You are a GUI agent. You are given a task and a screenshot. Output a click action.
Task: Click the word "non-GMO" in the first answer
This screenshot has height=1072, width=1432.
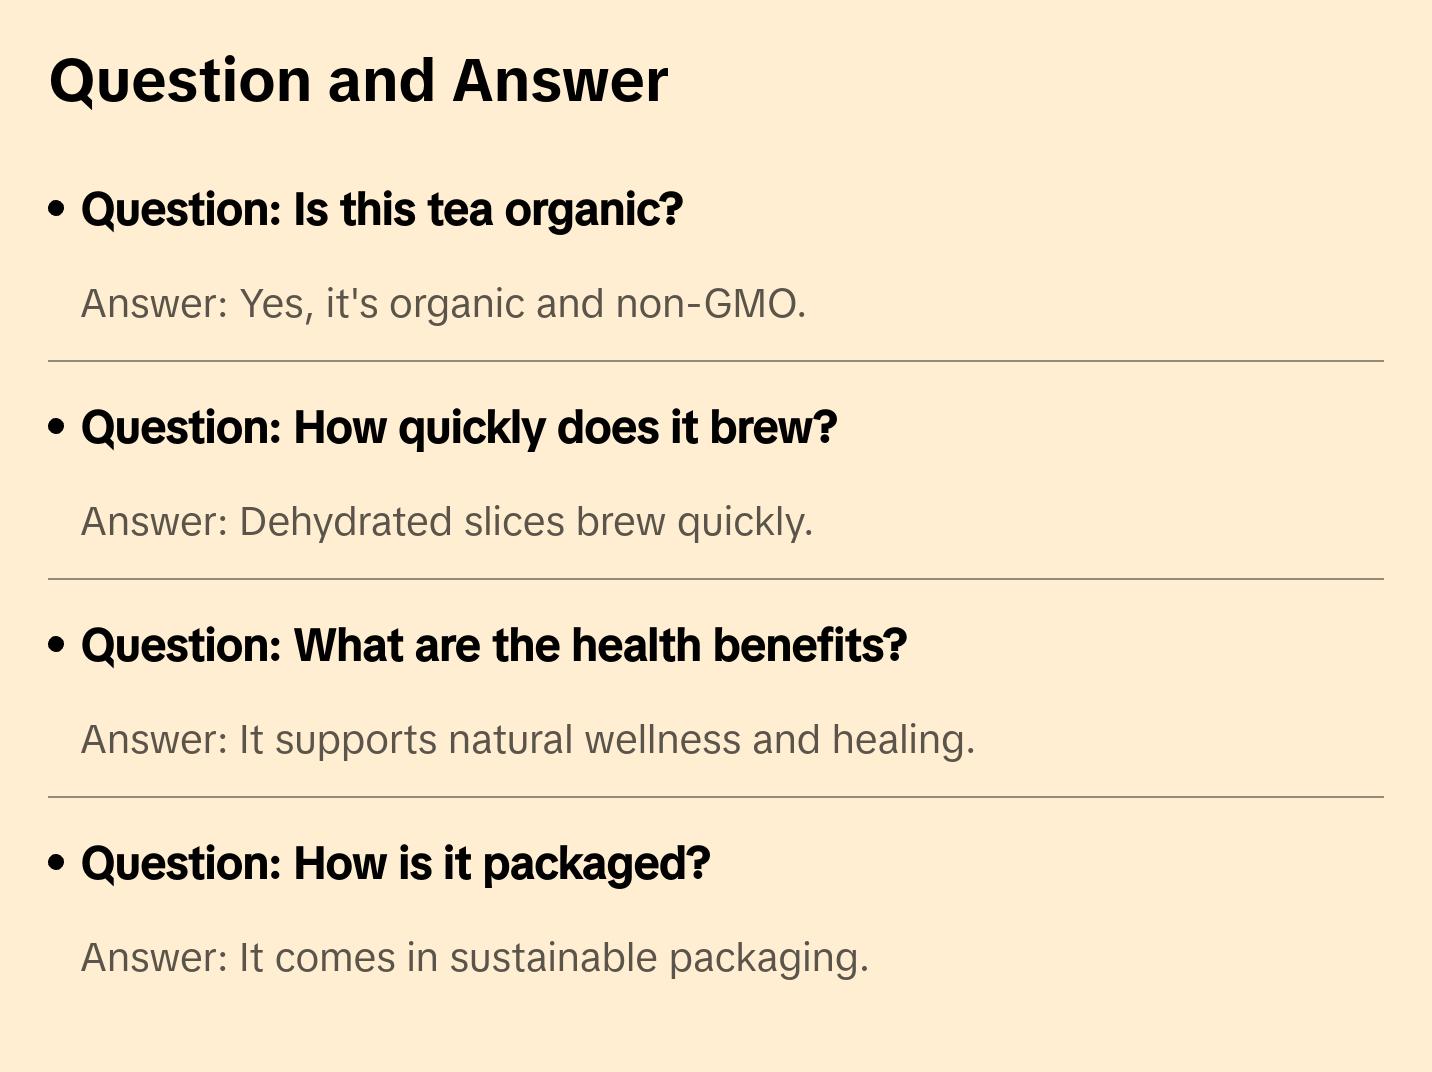(x=710, y=304)
